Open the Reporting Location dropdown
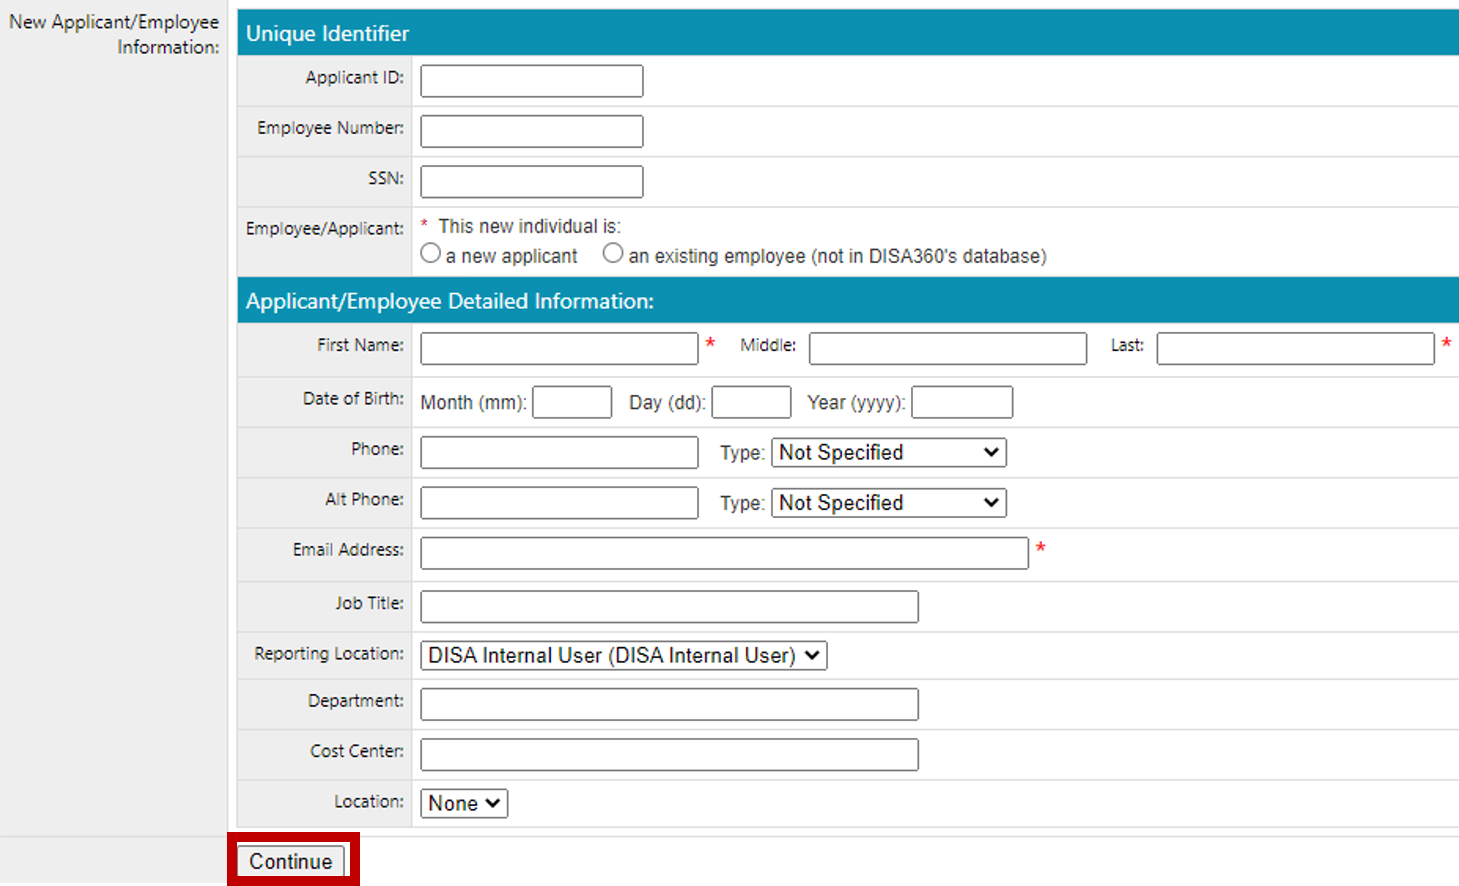The width and height of the screenshot is (1459, 886). (x=623, y=656)
